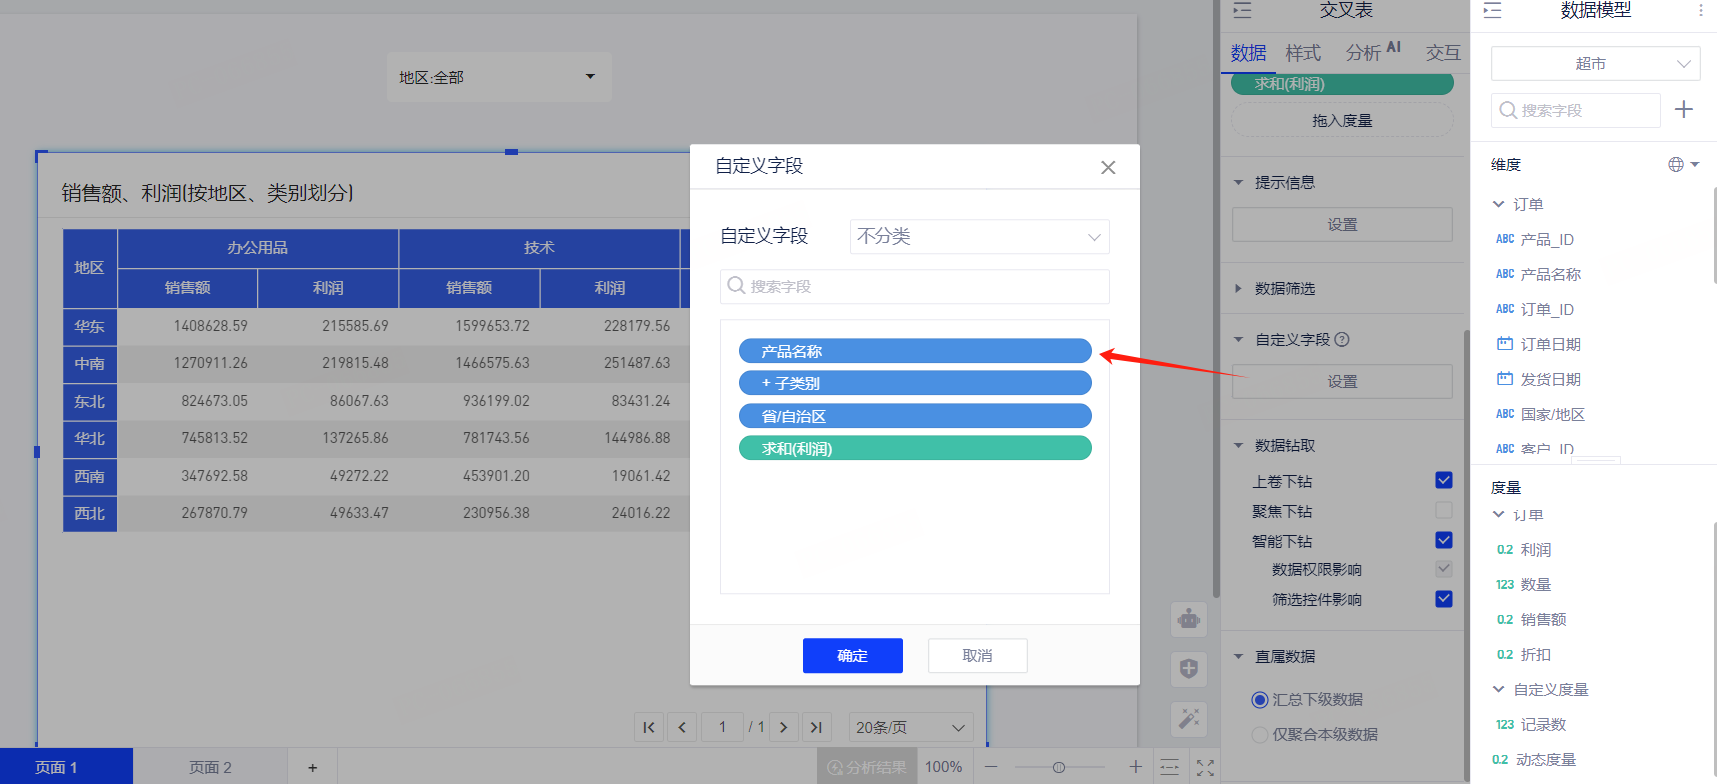
Task: Click the 搜索字段 box in dialog
Action: [x=914, y=287]
